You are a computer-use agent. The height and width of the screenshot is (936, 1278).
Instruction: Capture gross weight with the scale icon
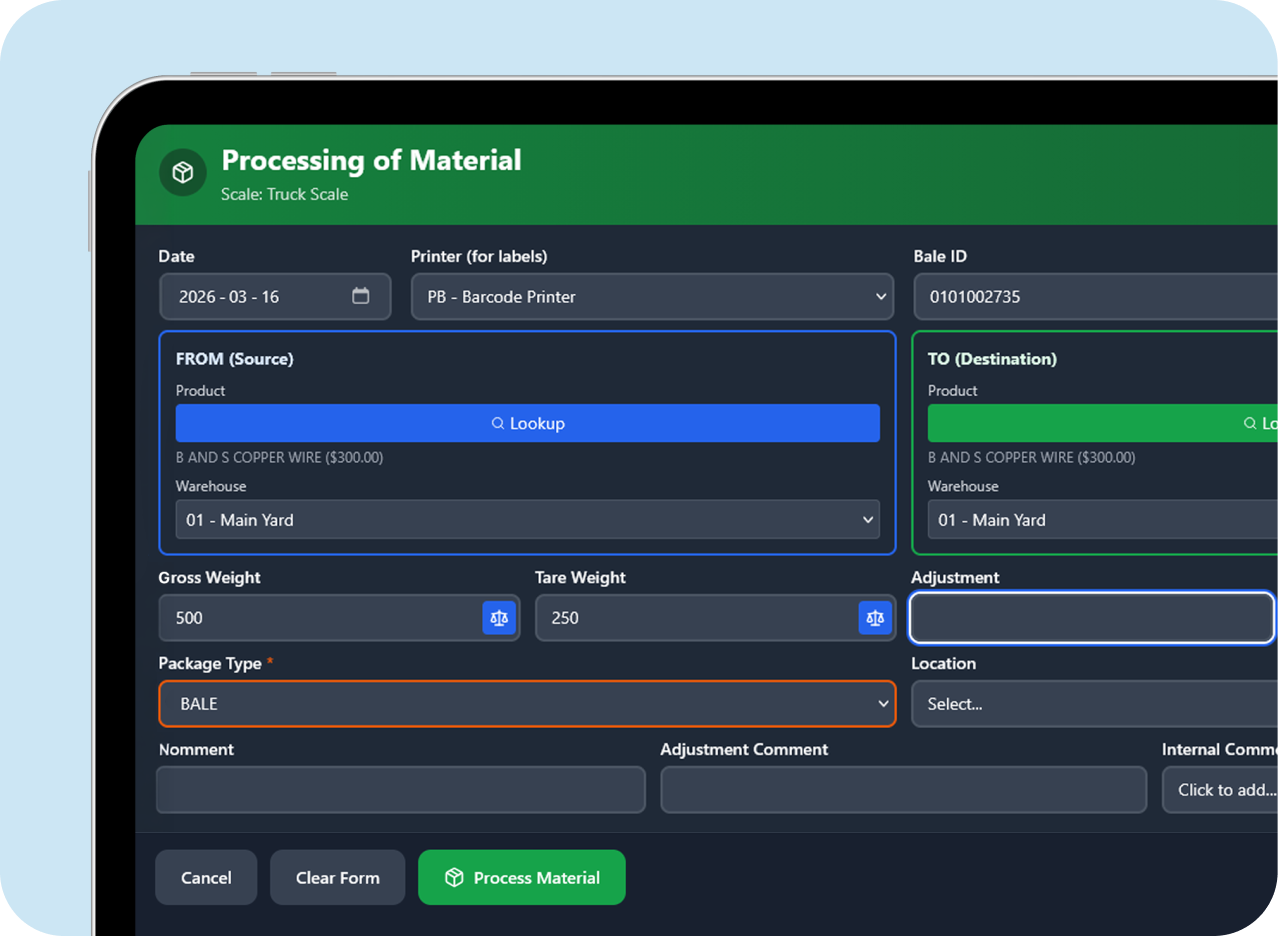[499, 618]
